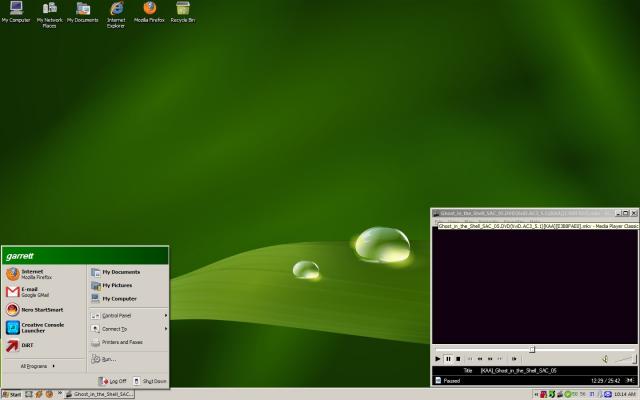Click the red system tray icon

(x=543, y=394)
